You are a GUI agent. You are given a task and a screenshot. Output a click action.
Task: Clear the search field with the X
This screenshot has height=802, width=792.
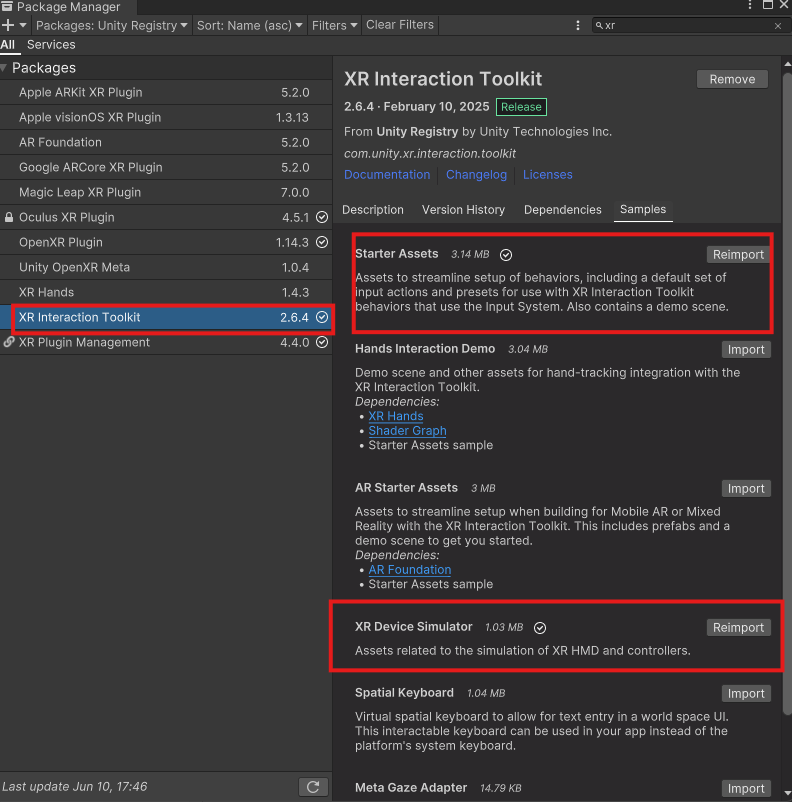coord(778,26)
